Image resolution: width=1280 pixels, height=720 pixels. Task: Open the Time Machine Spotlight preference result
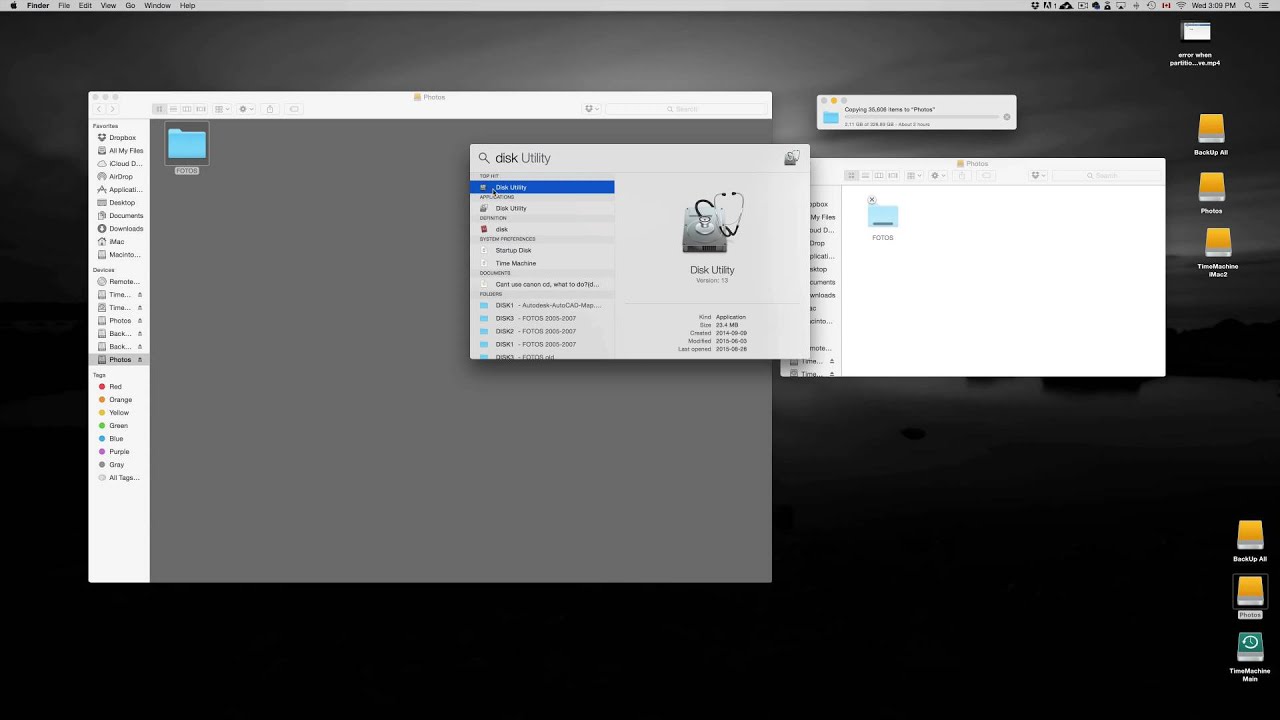(542, 263)
